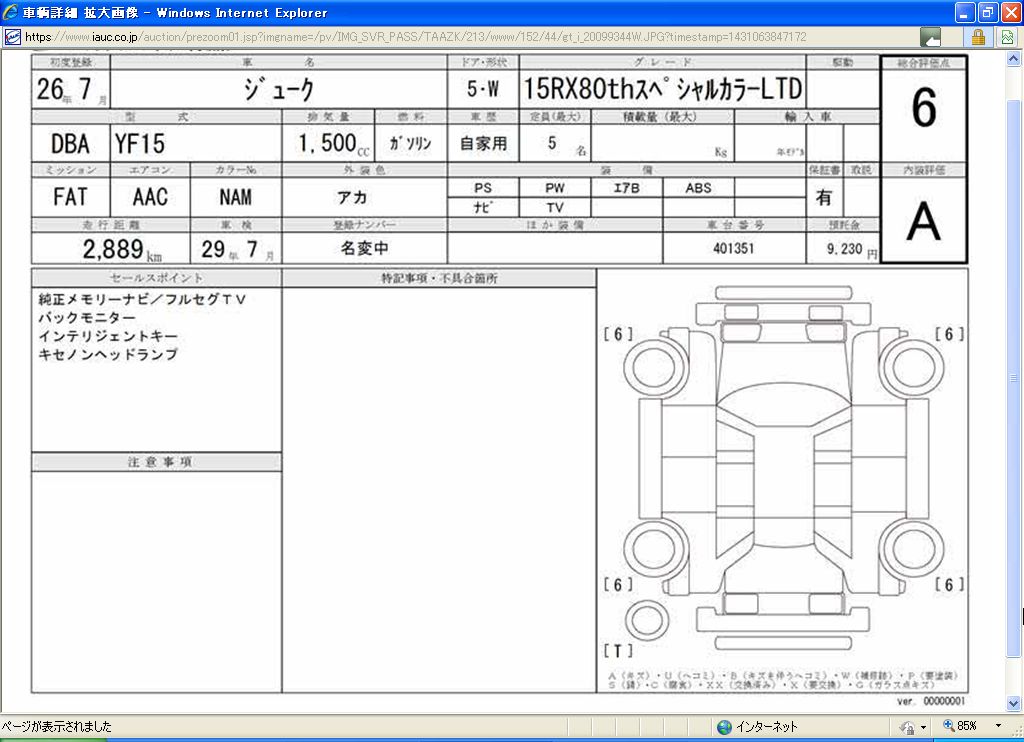Click the dark arrow icon in address bar
1024x742 pixels.
click(x=930, y=37)
